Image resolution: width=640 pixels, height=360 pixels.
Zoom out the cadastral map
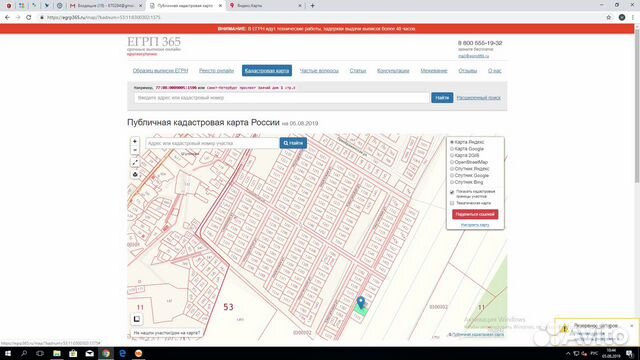(135, 150)
